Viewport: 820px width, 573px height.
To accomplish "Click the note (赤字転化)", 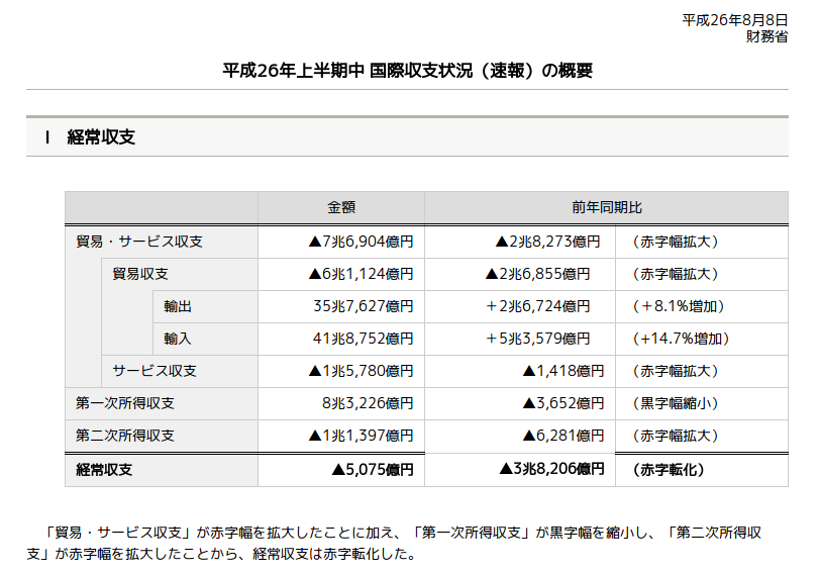I will click(668, 469).
